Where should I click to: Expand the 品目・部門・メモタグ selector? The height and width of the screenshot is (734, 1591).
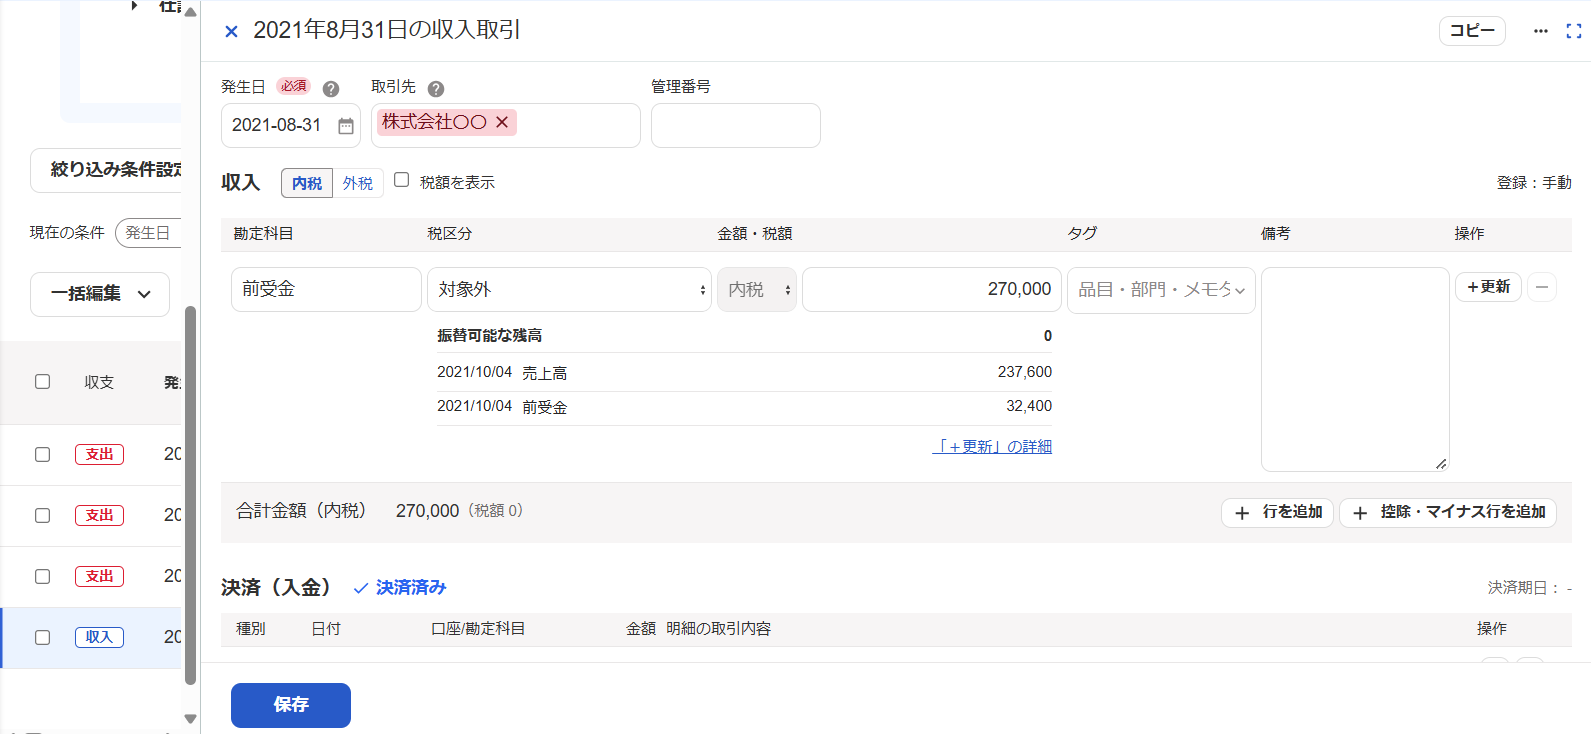(x=1161, y=290)
